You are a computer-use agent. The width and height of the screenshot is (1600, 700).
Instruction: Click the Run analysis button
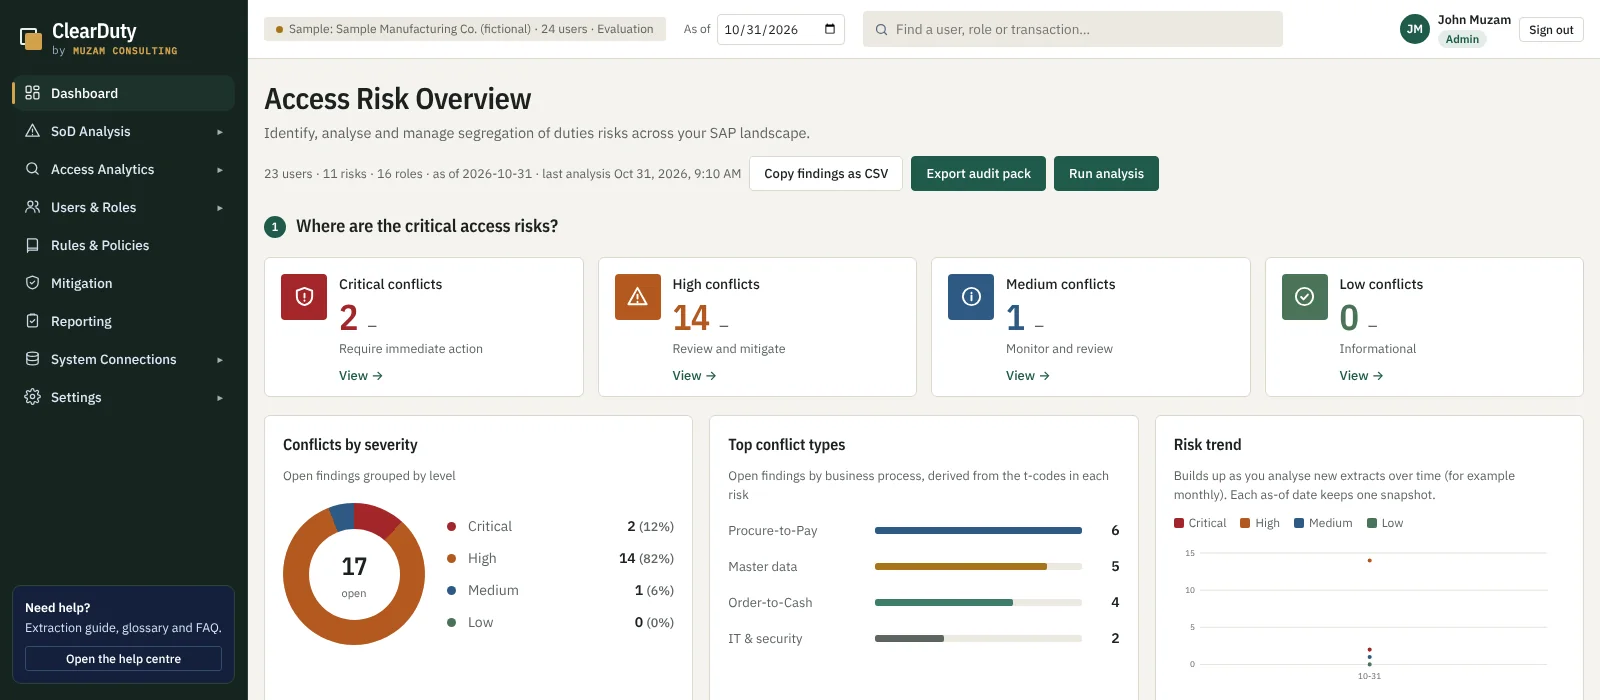coord(1106,173)
